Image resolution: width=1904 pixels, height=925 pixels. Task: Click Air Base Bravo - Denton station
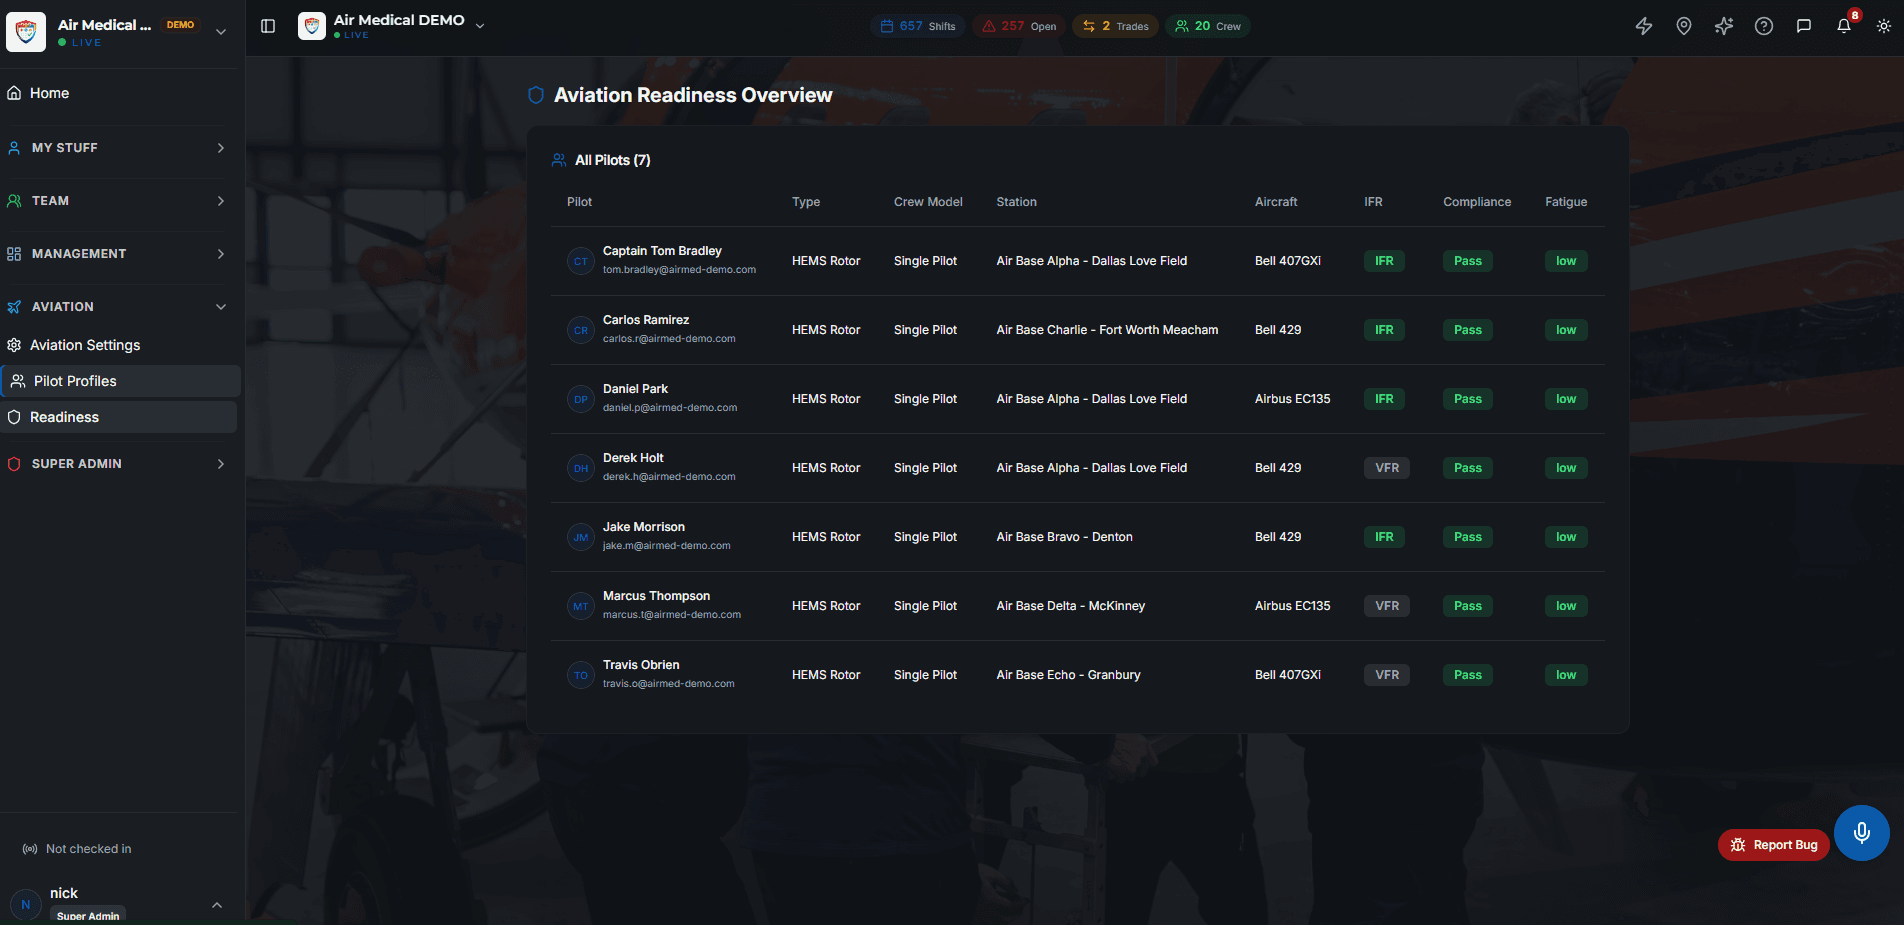point(1064,537)
